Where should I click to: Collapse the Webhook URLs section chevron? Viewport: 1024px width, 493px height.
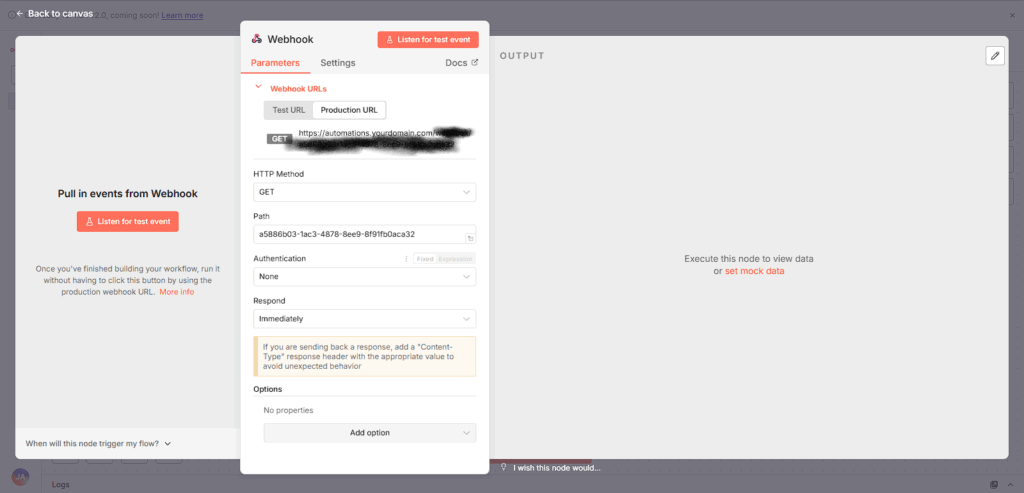point(258,86)
